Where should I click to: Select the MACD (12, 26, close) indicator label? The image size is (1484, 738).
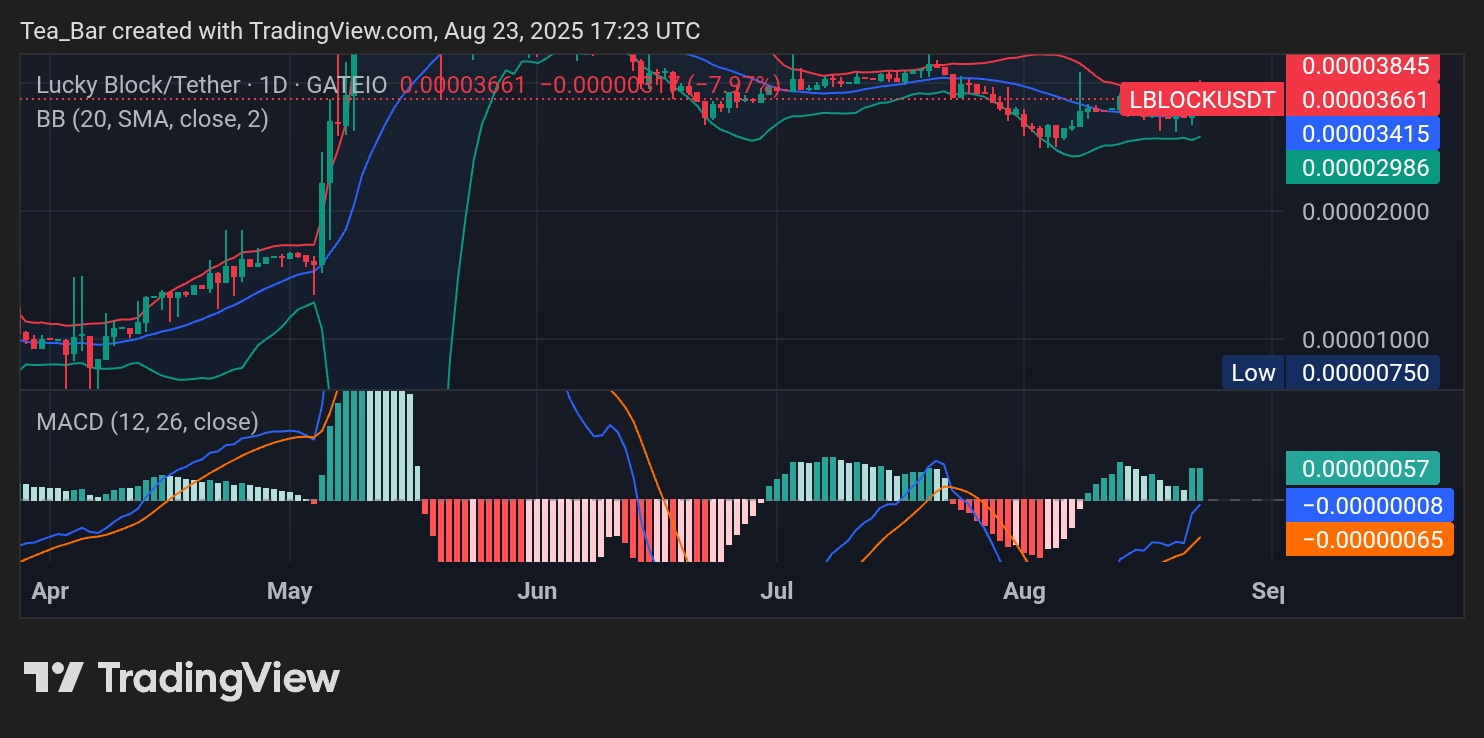point(147,422)
